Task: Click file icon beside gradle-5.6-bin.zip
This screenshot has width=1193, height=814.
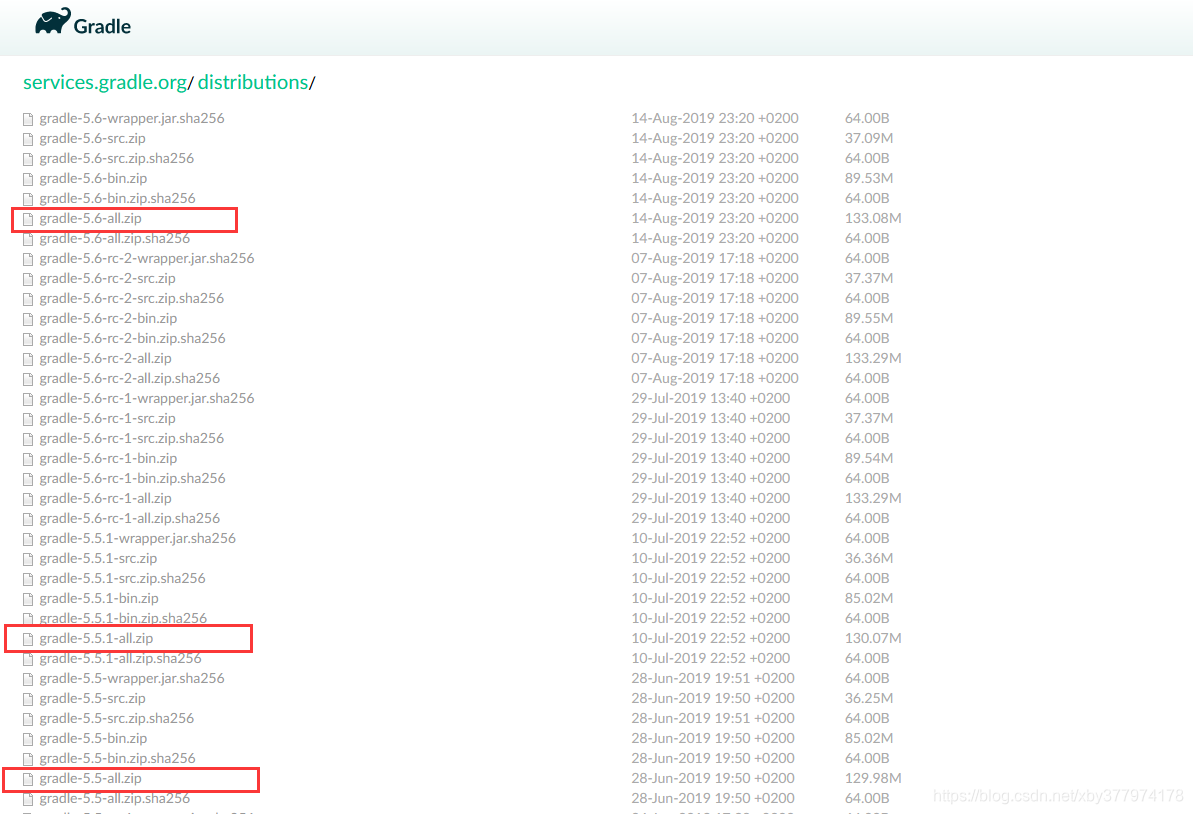Action: 28,179
